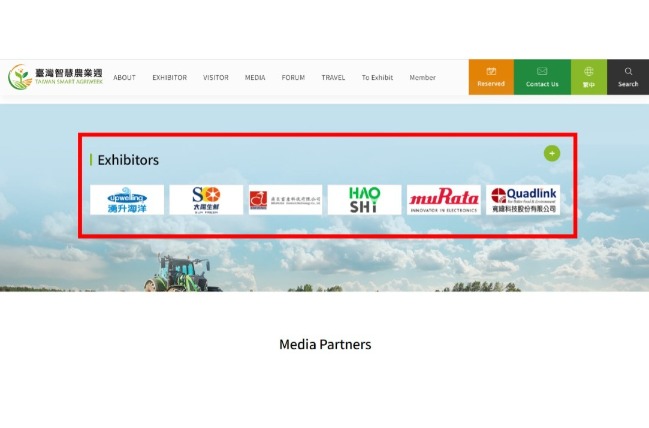Open the Upwelling exhibitor logo
Image resolution: width=649 pixels, height=428 pixels.
click(127, 200)
